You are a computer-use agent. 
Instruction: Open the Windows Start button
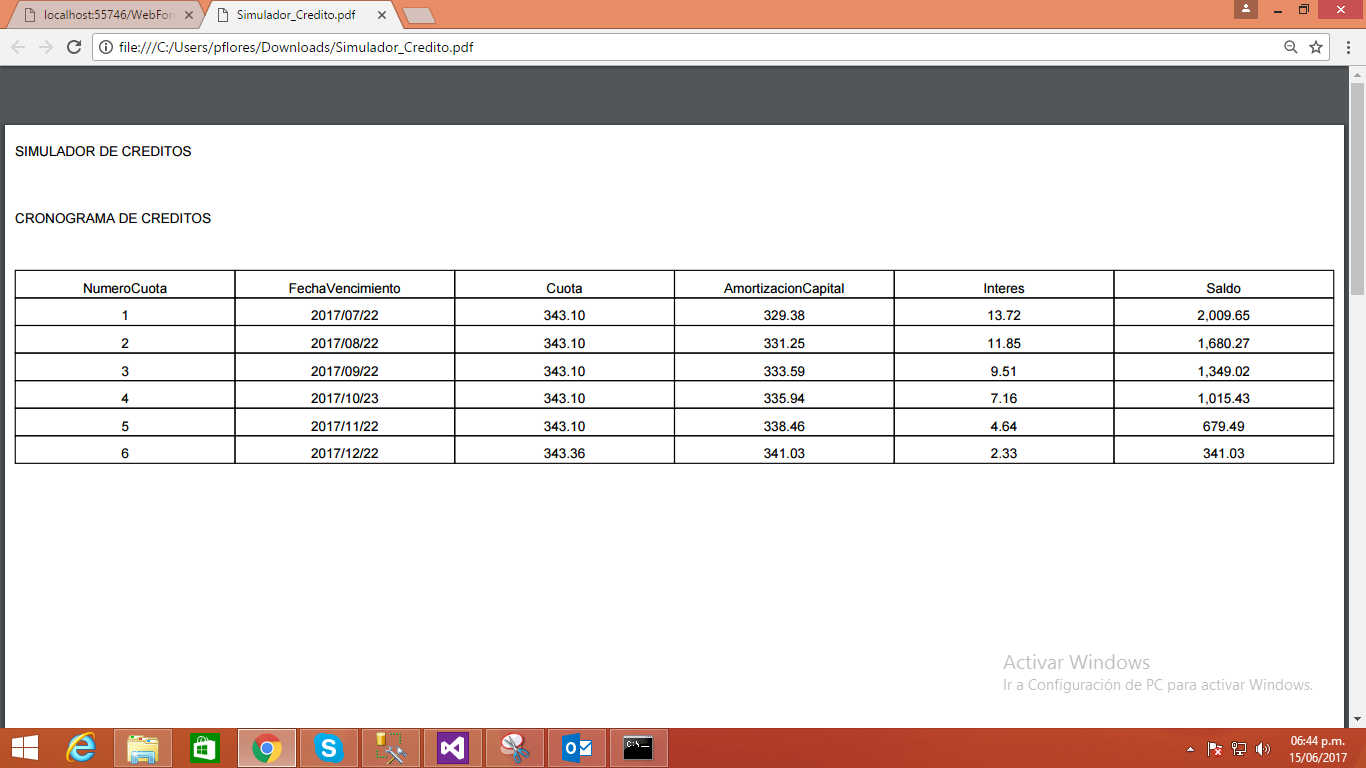tap(24, 748)
